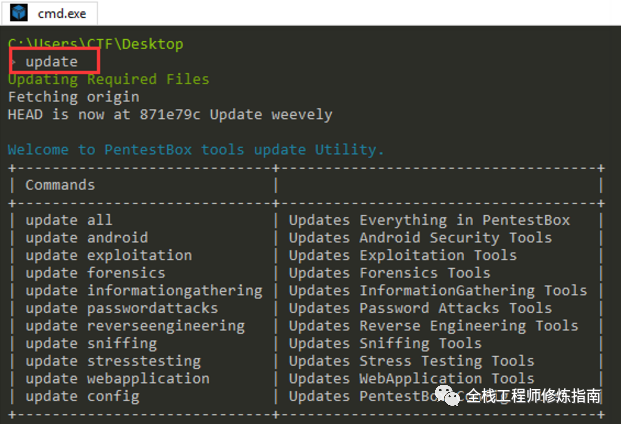Viewport: 621px width, 424px height.
Task: Click 'update all' command row
Action: [x=69, y=220]
